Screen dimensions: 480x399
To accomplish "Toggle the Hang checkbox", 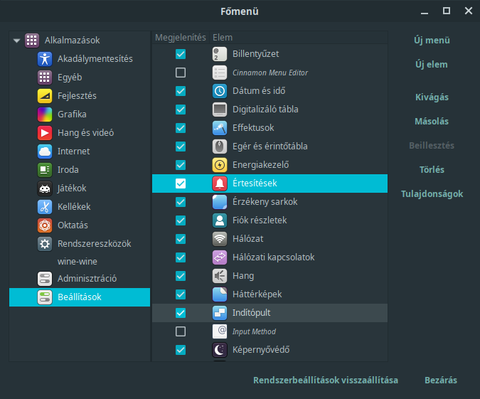I will [181, 276].
